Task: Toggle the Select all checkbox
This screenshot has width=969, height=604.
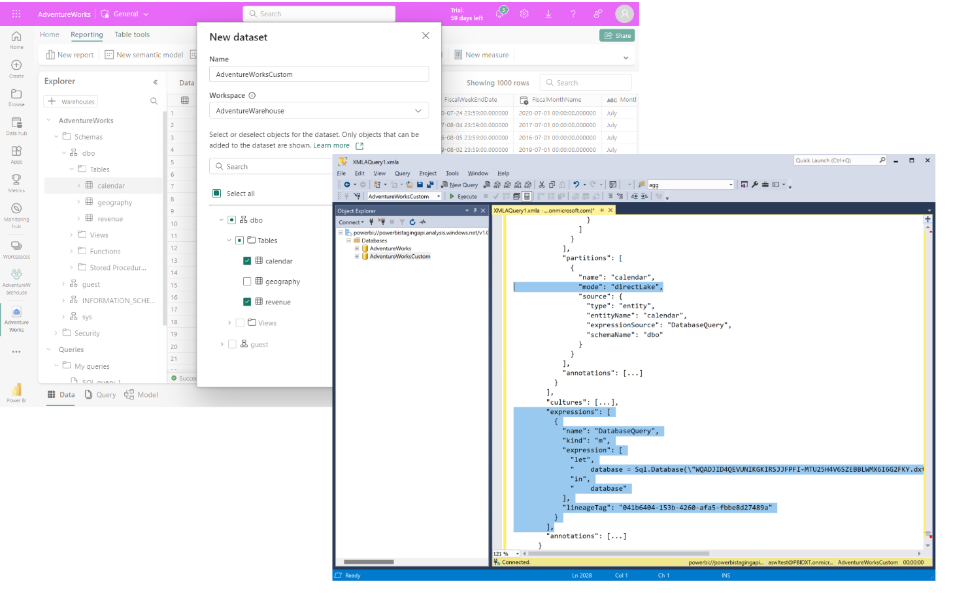Action: tap(217, 194)
